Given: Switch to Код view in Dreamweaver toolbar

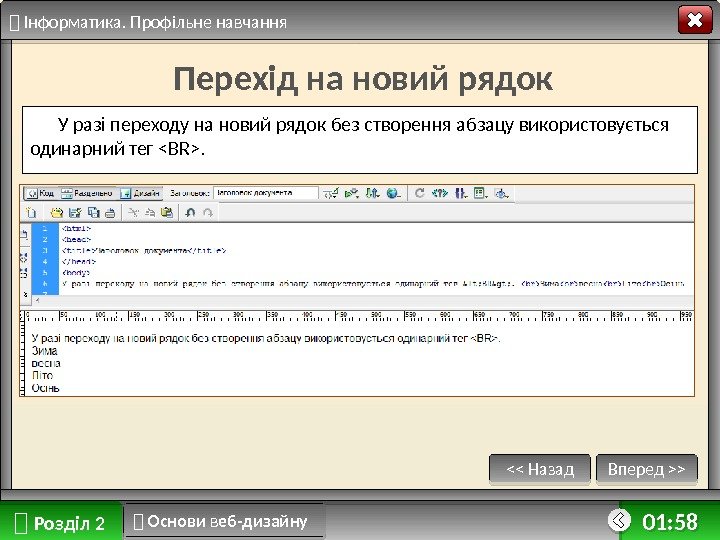Looking at the screenshot, I should coord(40,193).
